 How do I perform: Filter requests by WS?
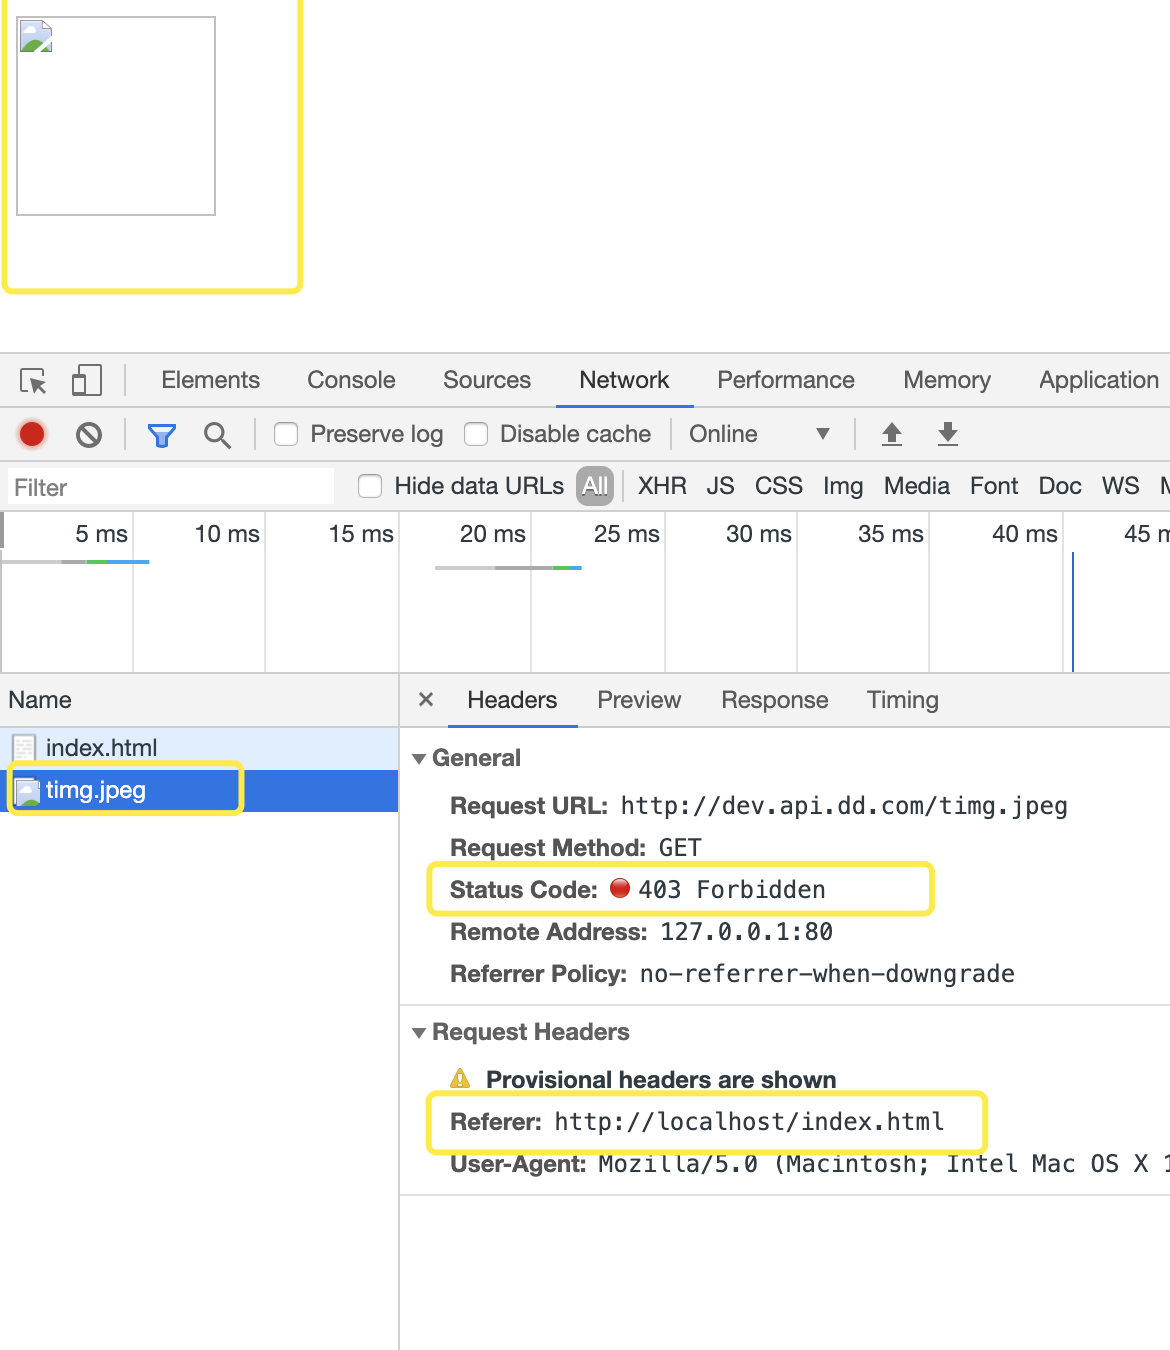(x=1121, y=486)
